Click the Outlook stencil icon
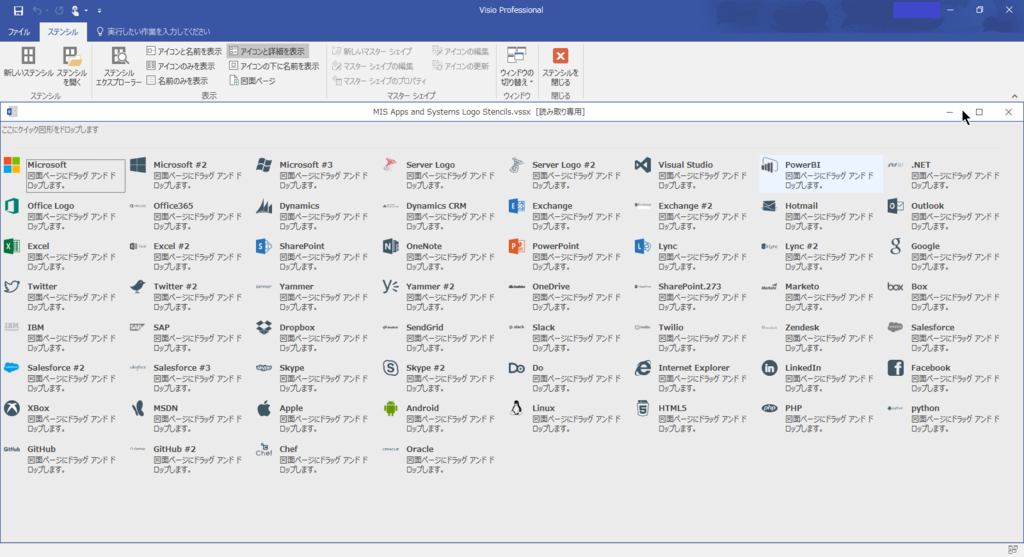The width and height of the screenshot is (1024, 557). (895, 206)
